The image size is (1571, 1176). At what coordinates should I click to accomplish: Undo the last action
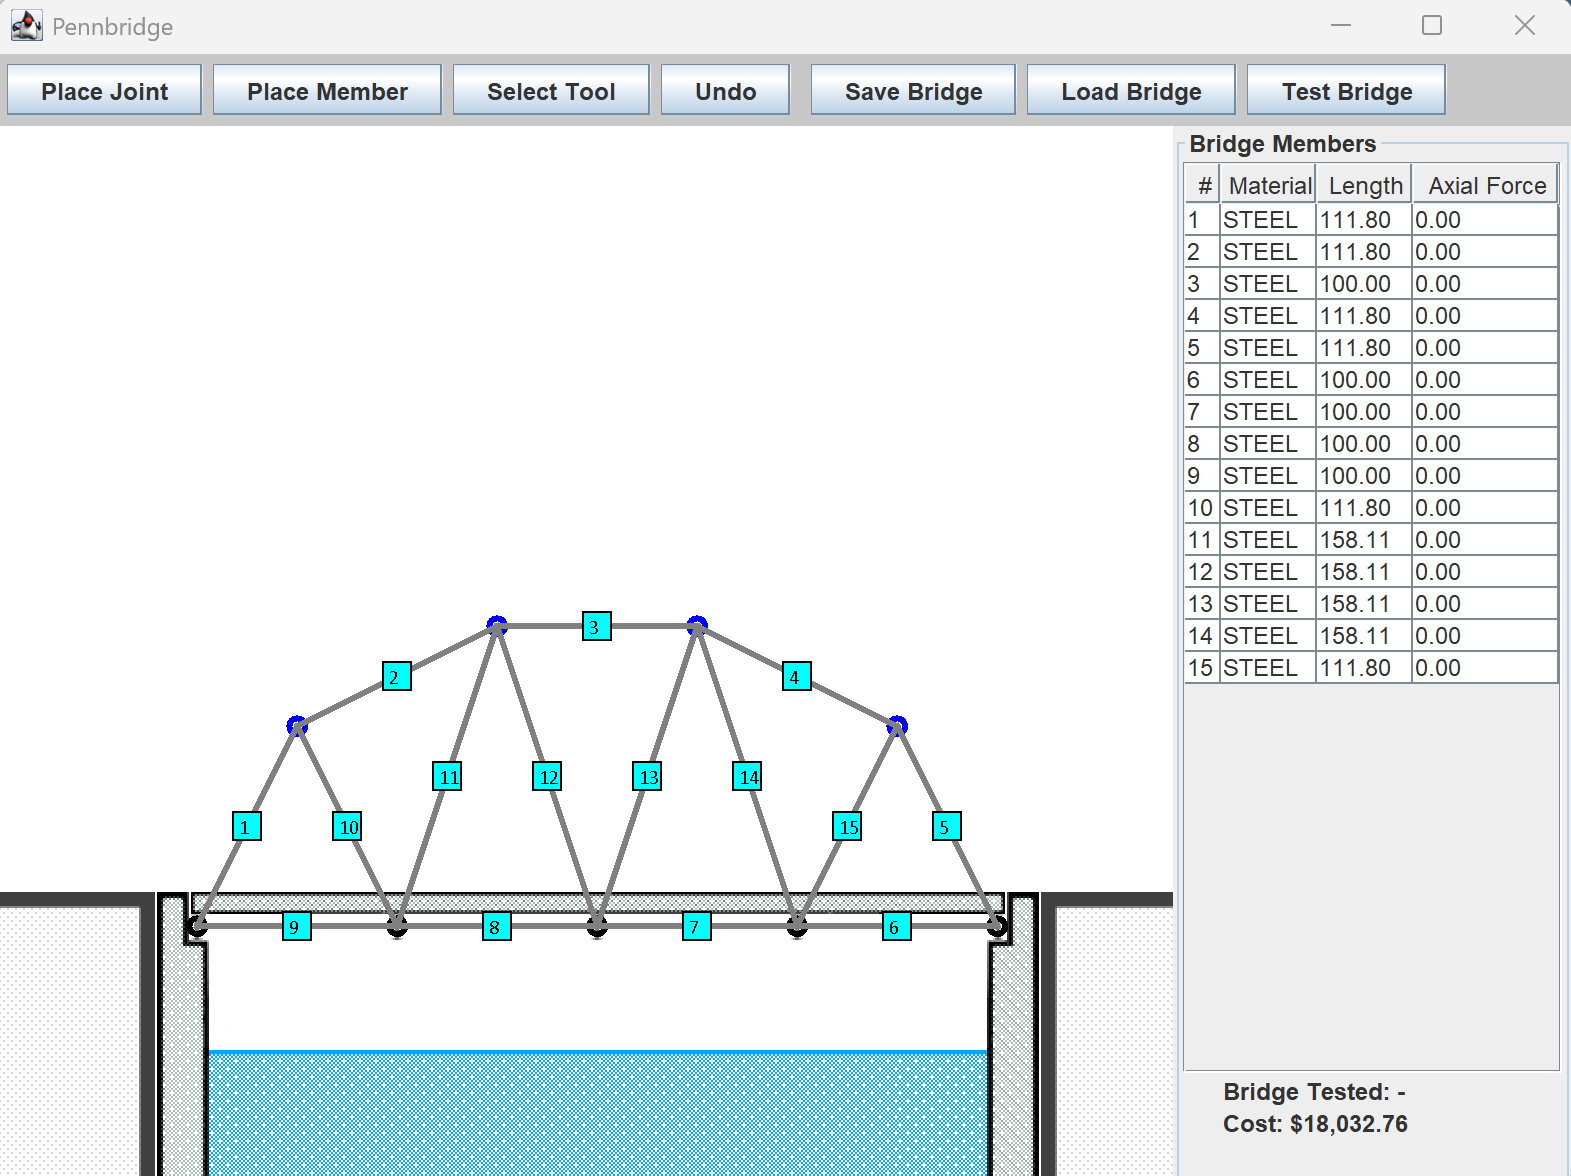pos(725,90)
